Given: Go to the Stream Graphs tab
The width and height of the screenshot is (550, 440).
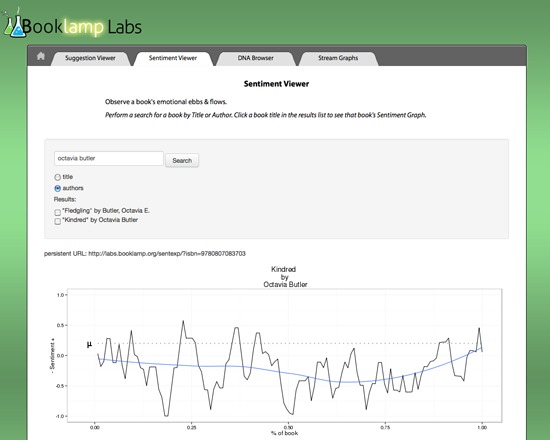Looking at the screenshot, I should [338, 58].
